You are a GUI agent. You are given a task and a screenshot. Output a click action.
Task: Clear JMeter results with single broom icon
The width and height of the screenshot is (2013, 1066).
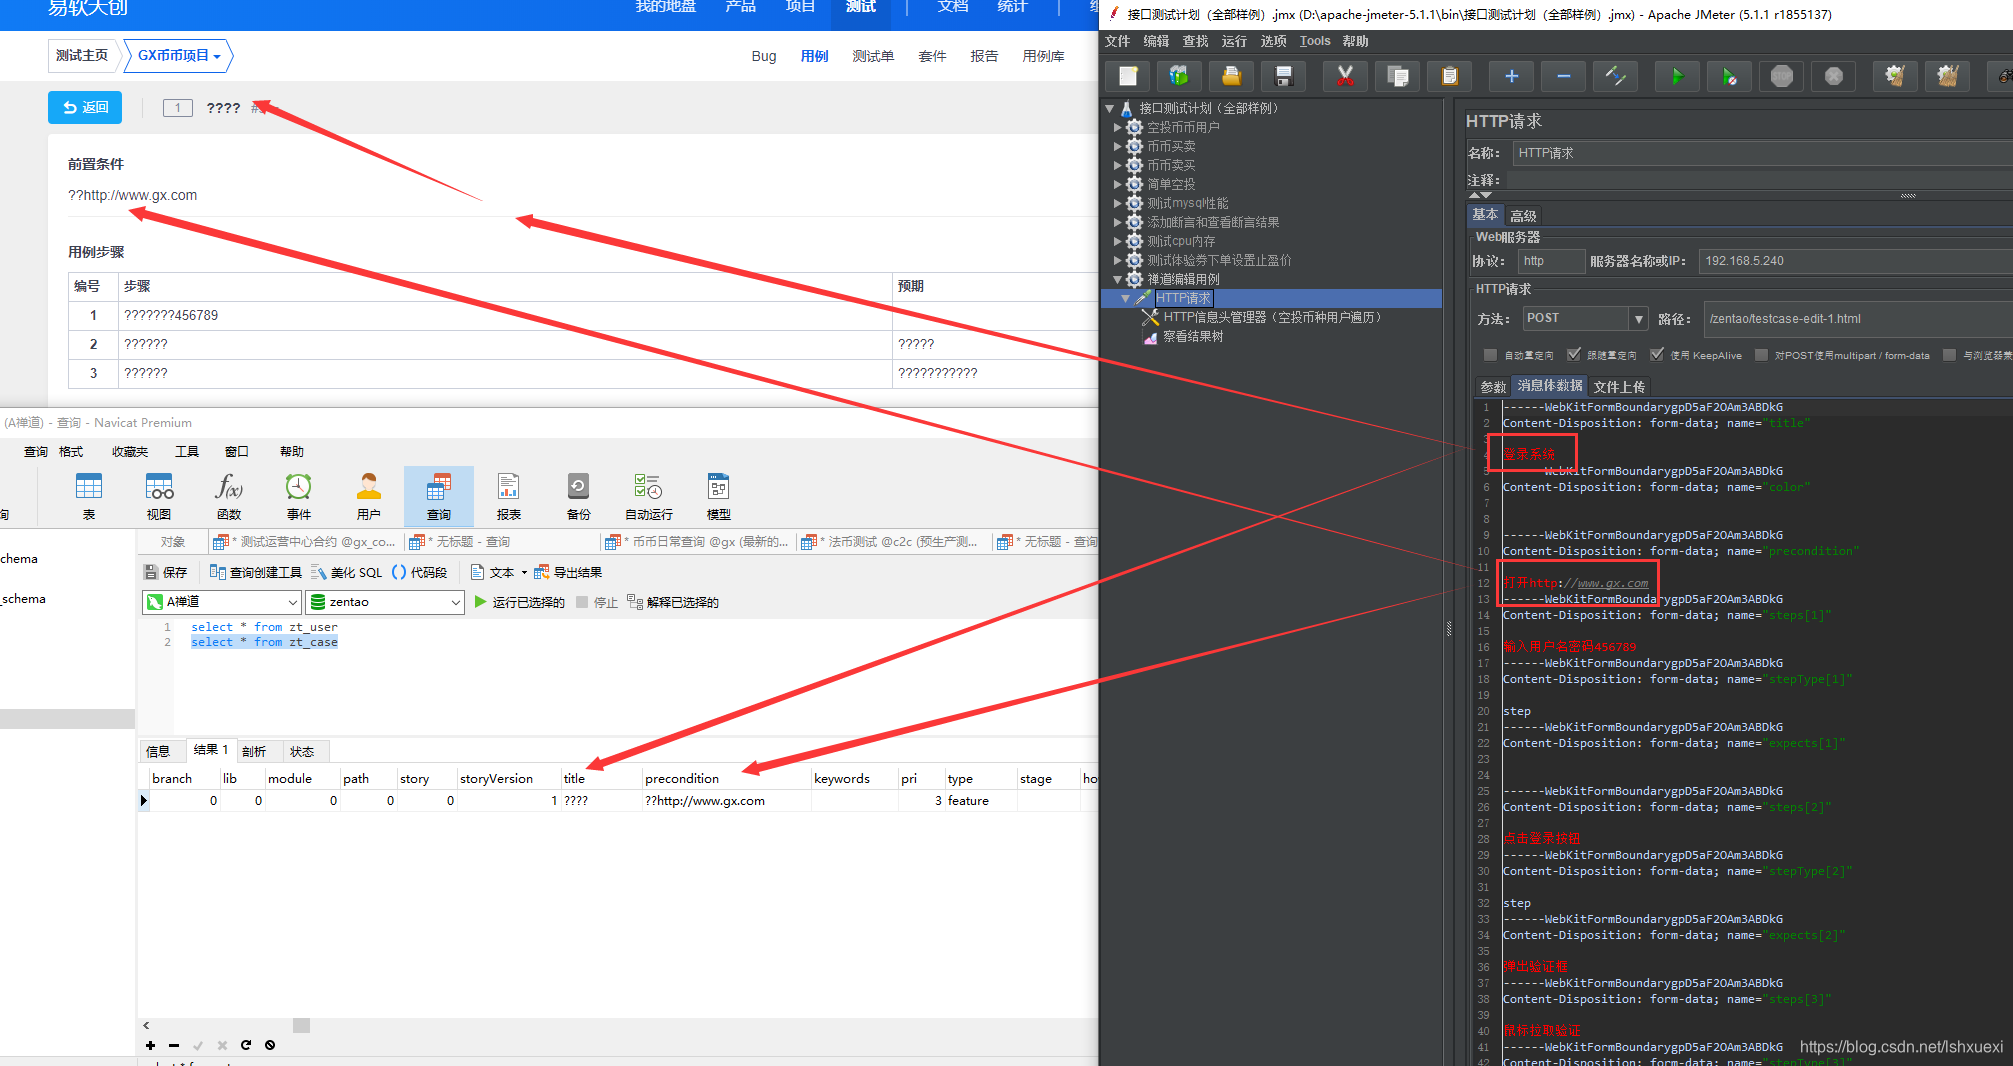pos(1896,76)
